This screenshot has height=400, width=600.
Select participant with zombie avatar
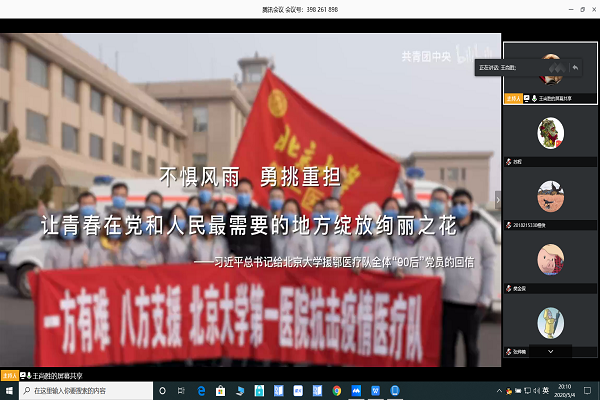[550, 133]
